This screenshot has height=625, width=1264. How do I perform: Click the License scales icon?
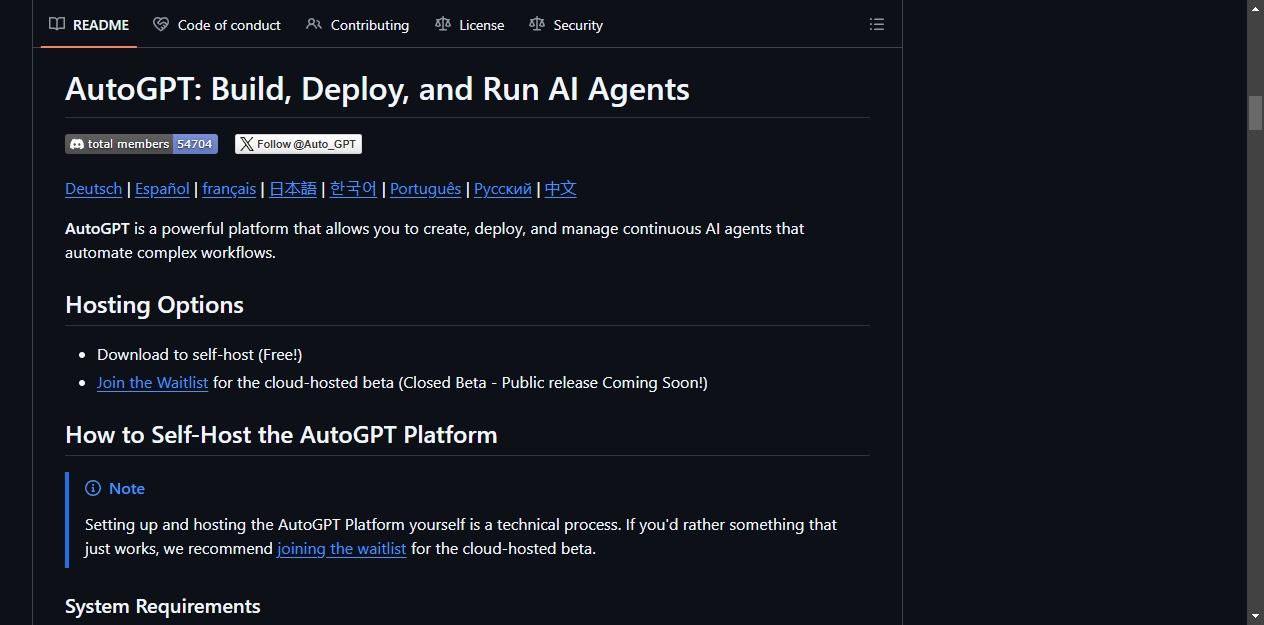coord(443,25)
